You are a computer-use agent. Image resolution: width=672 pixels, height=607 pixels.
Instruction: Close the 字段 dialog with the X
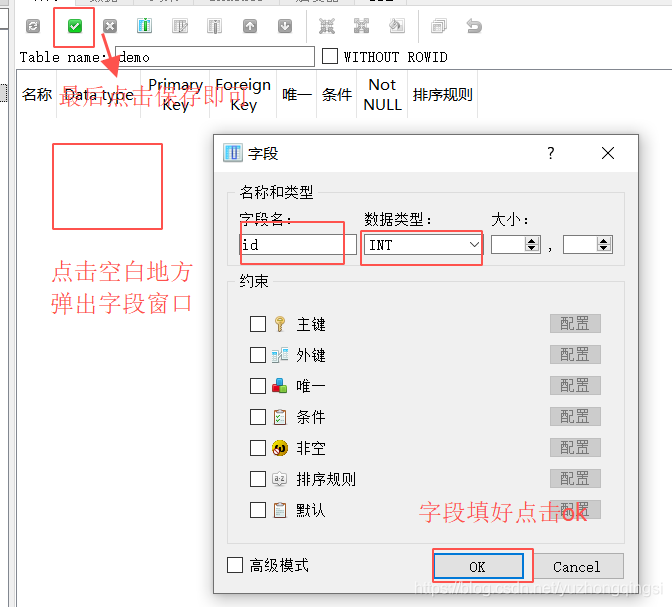[607, 153]
